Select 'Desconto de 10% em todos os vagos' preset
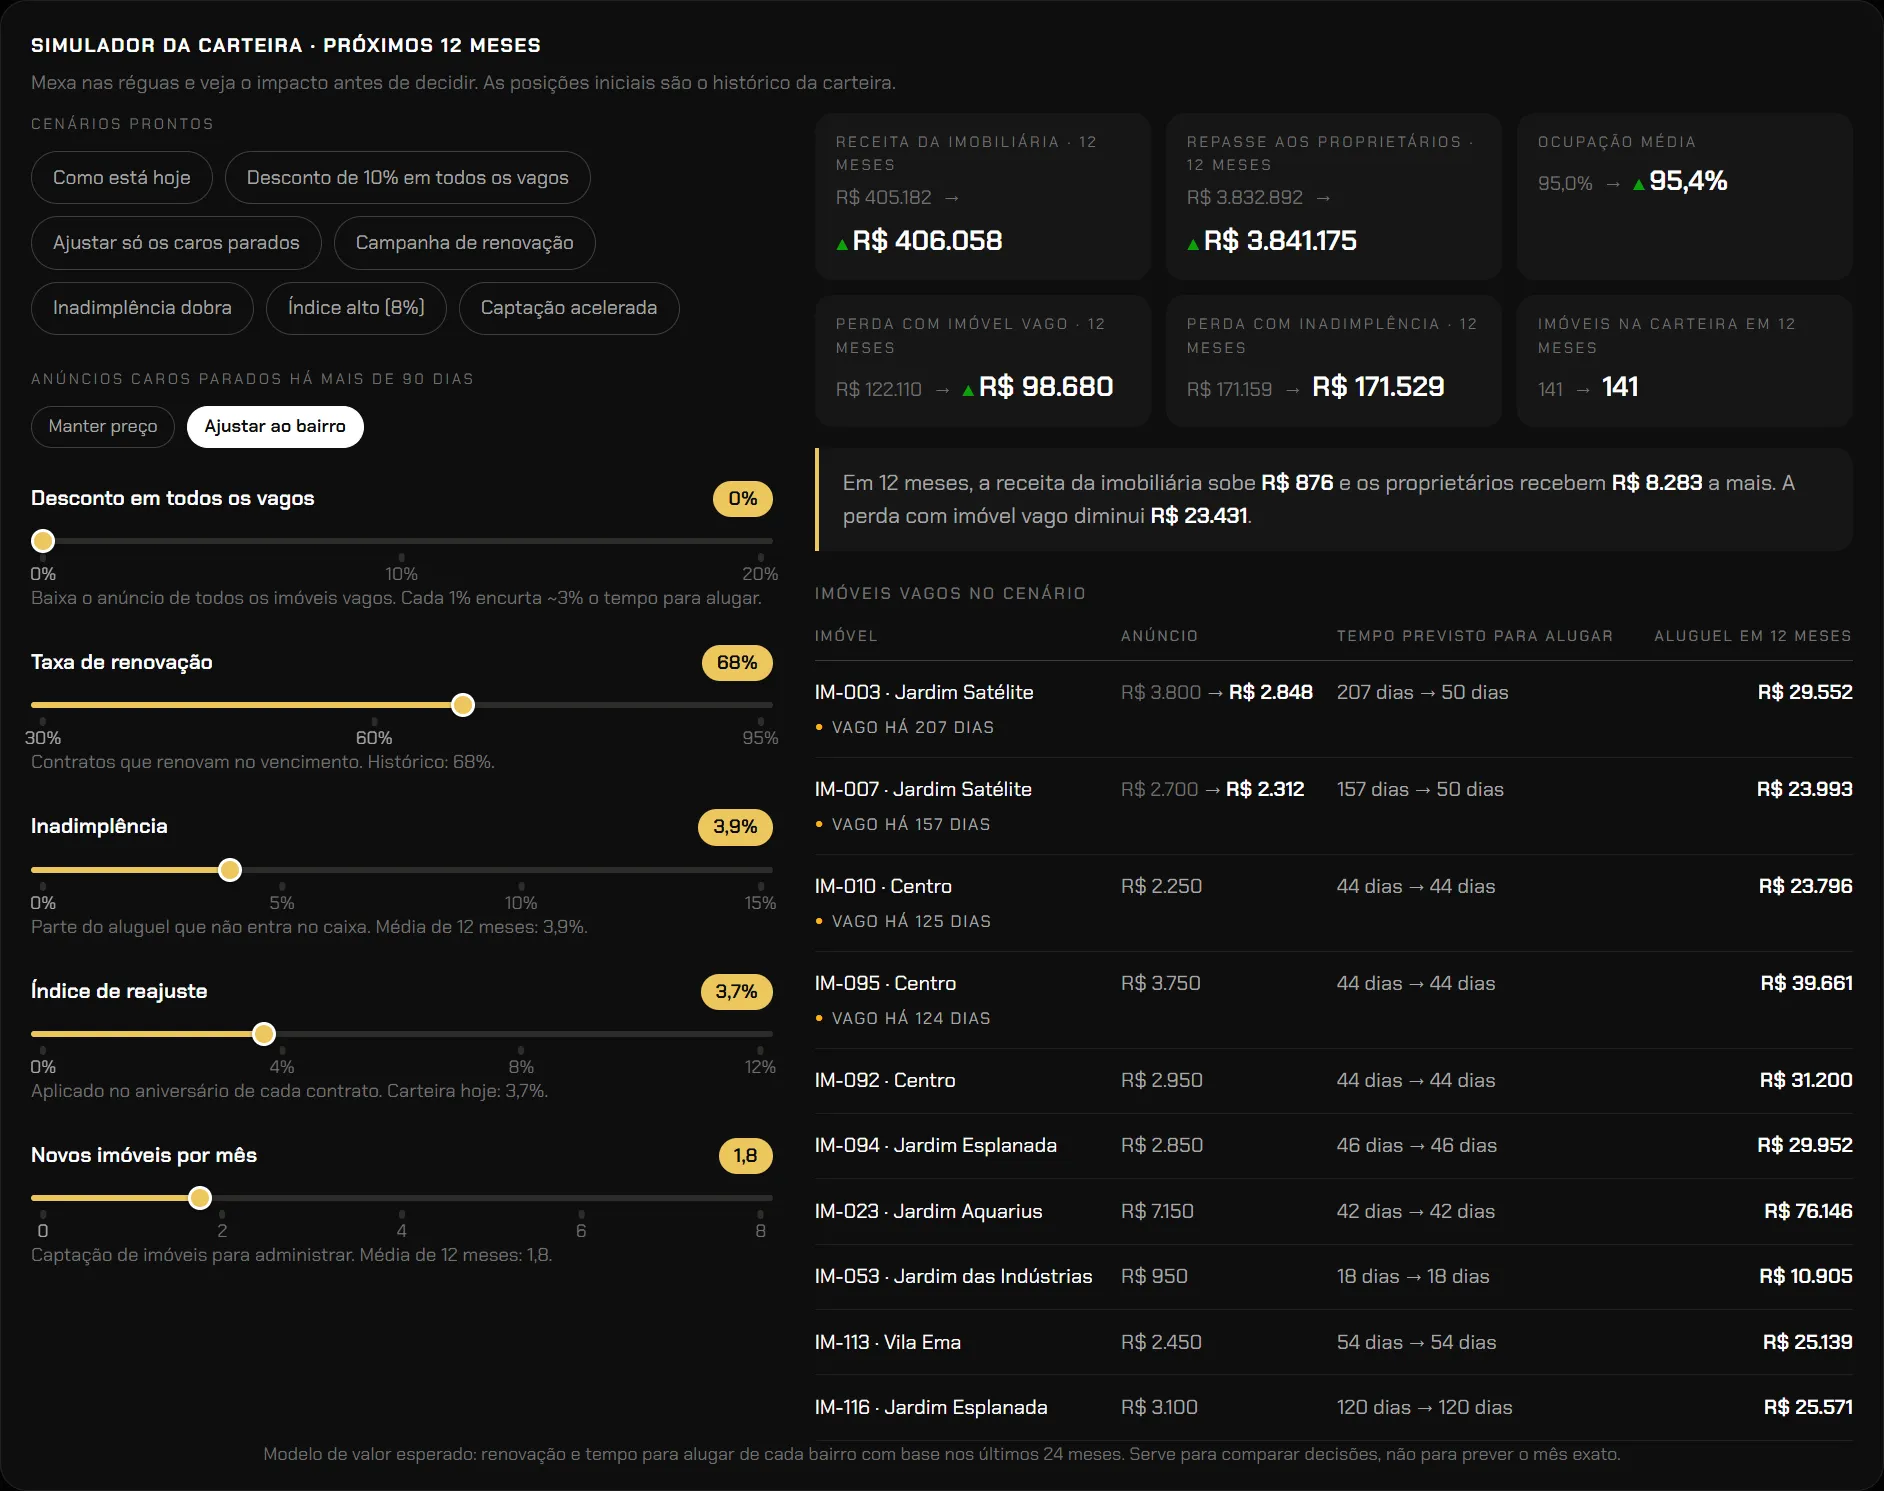The height and width of the screenshot is (1491, 1884). pos(407,178)
